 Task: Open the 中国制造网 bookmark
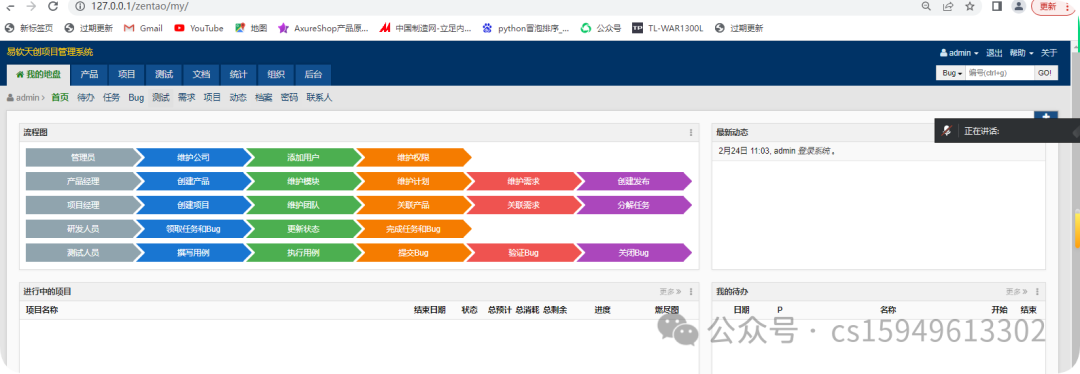point(426,28)
